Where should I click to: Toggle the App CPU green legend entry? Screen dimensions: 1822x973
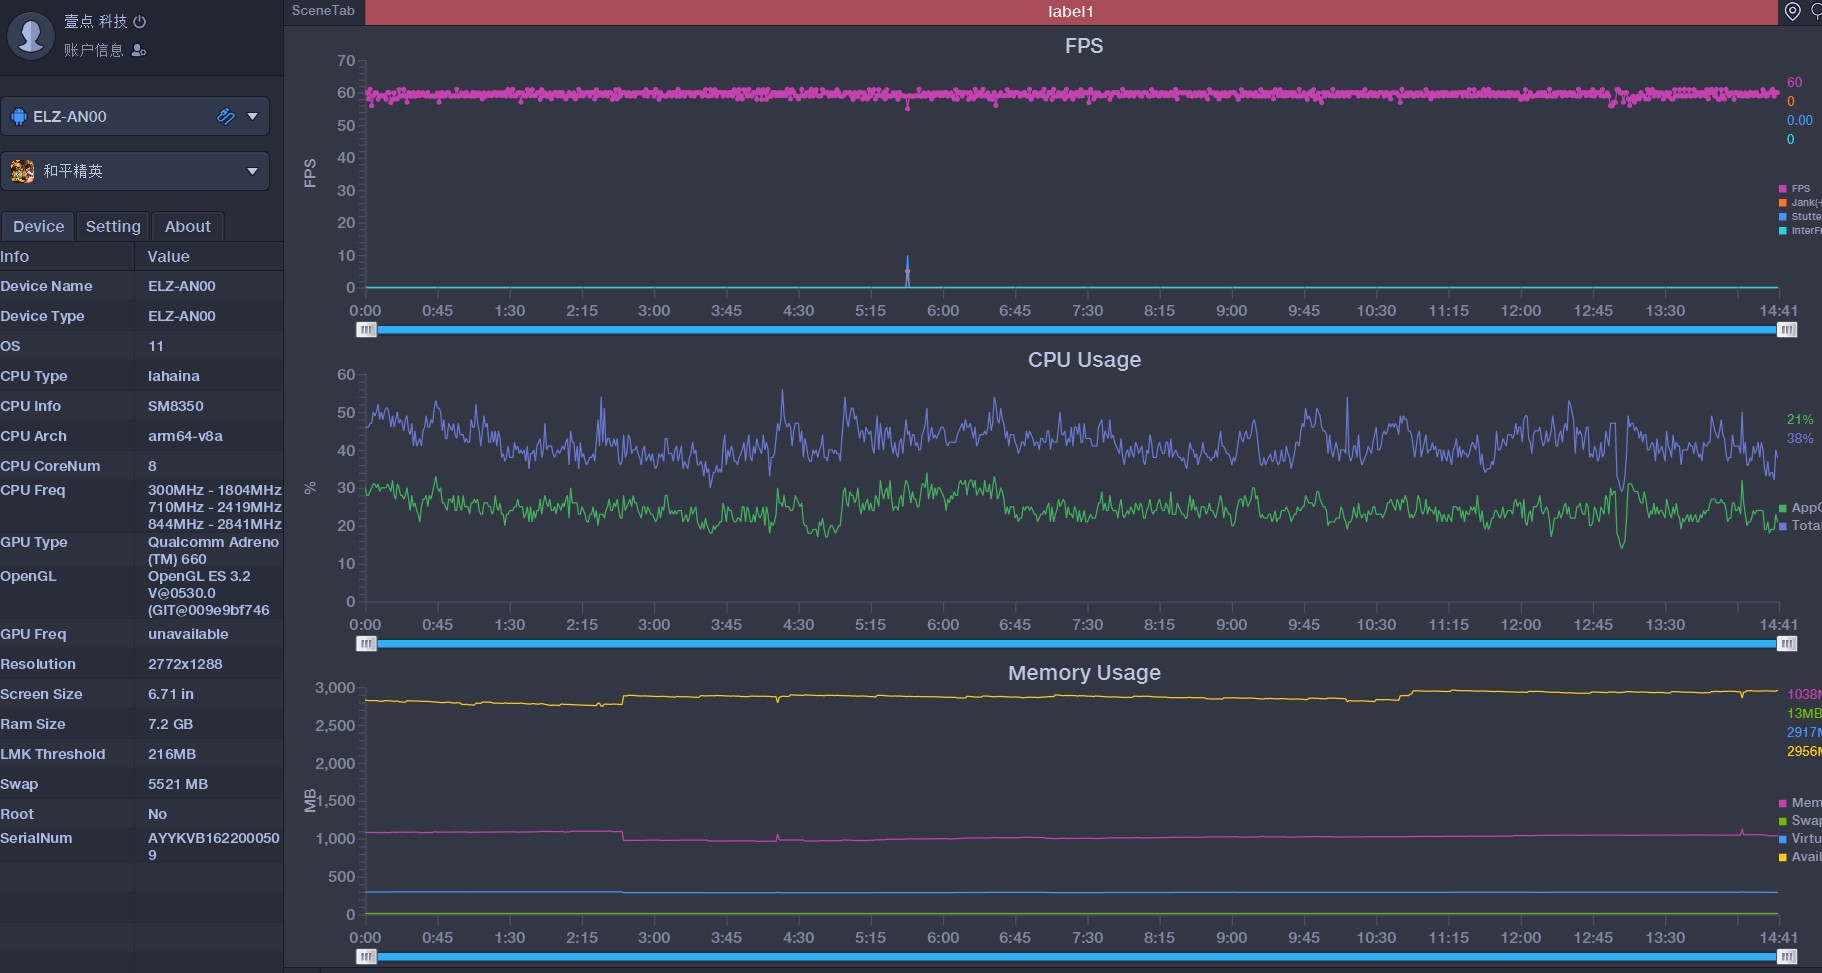(x=1800, y=507)
